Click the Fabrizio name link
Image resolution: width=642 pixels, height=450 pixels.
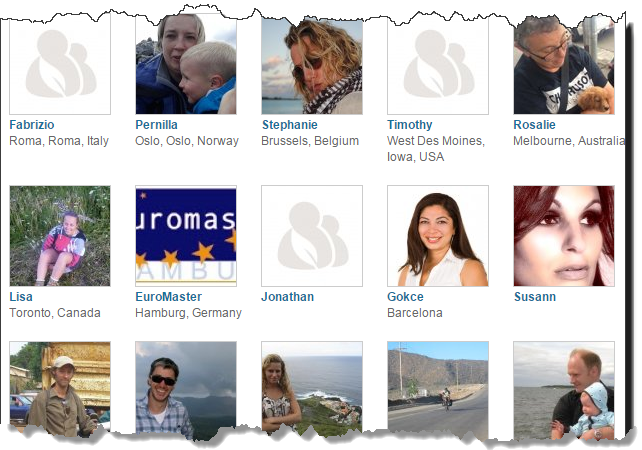click(32, 125)
